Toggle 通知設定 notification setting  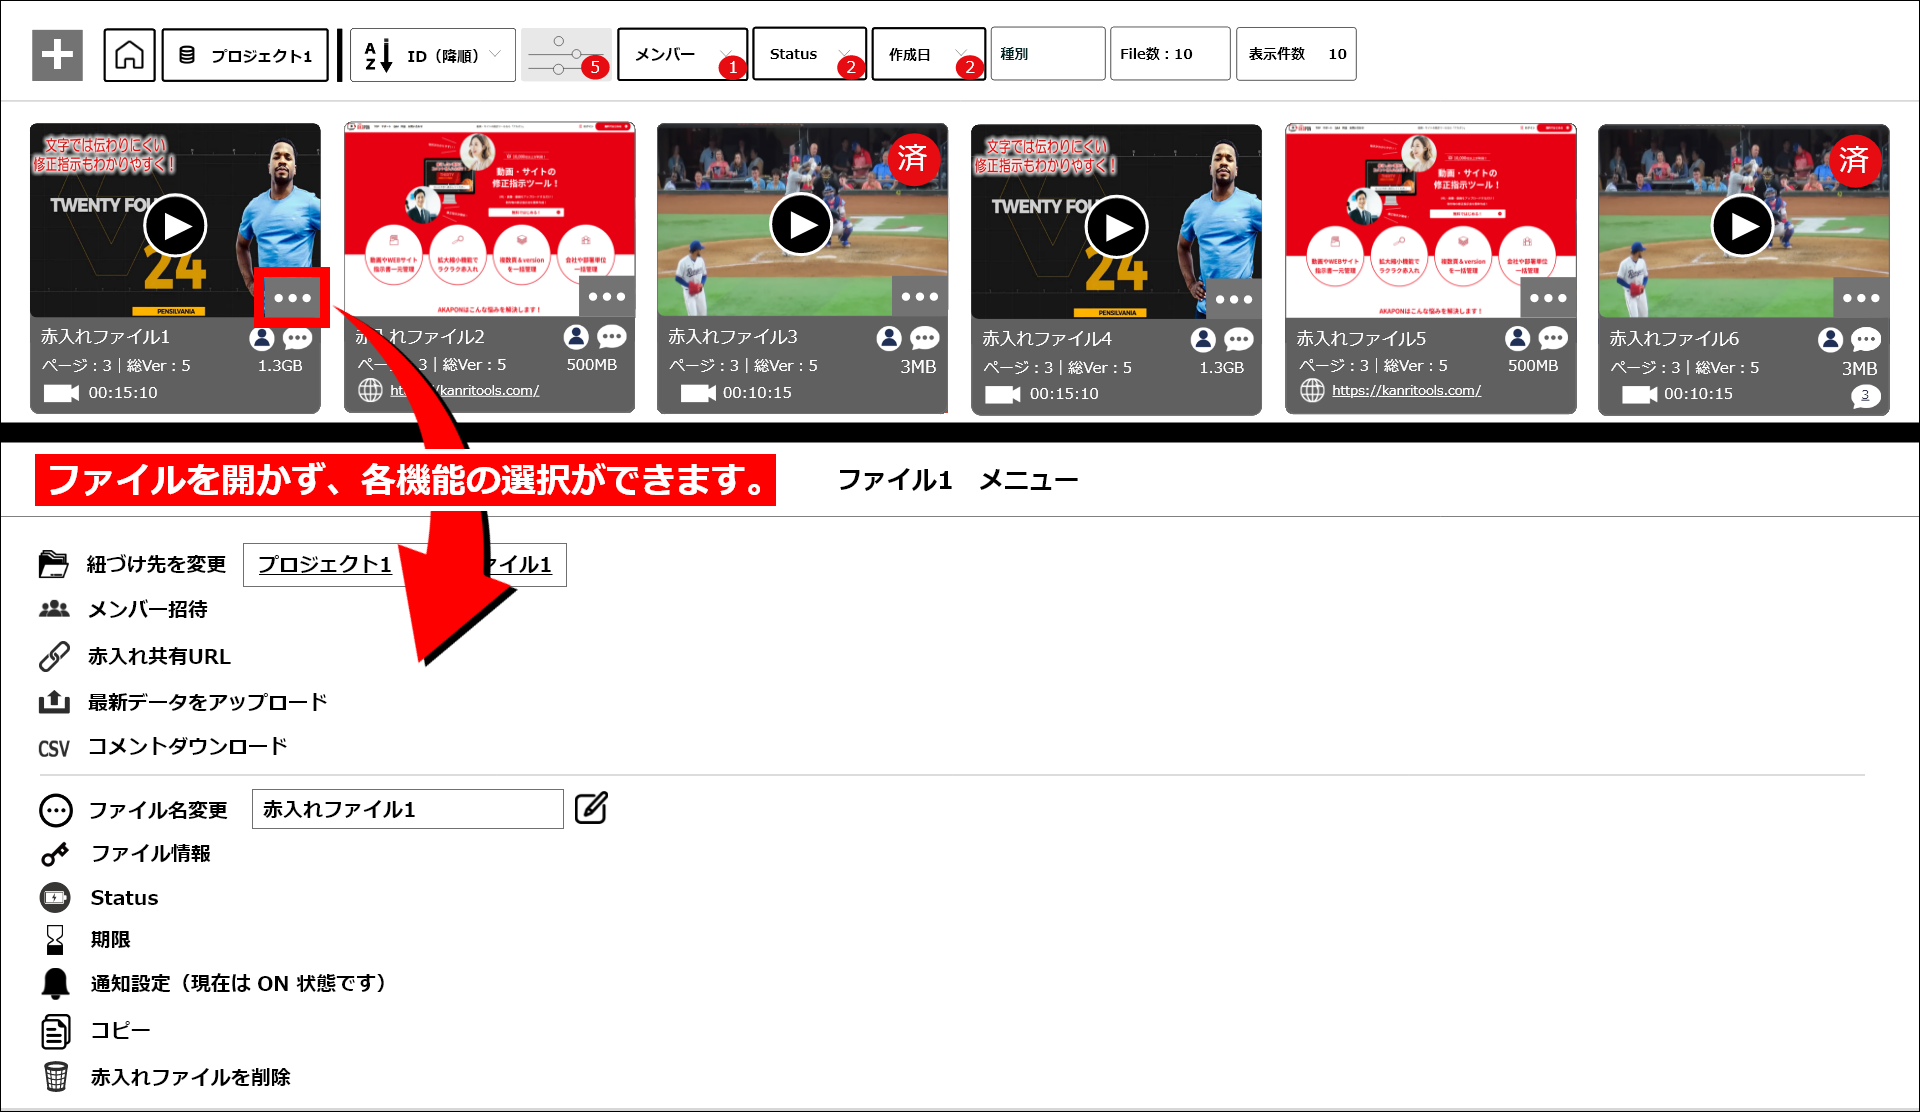(x=238, y=983)
